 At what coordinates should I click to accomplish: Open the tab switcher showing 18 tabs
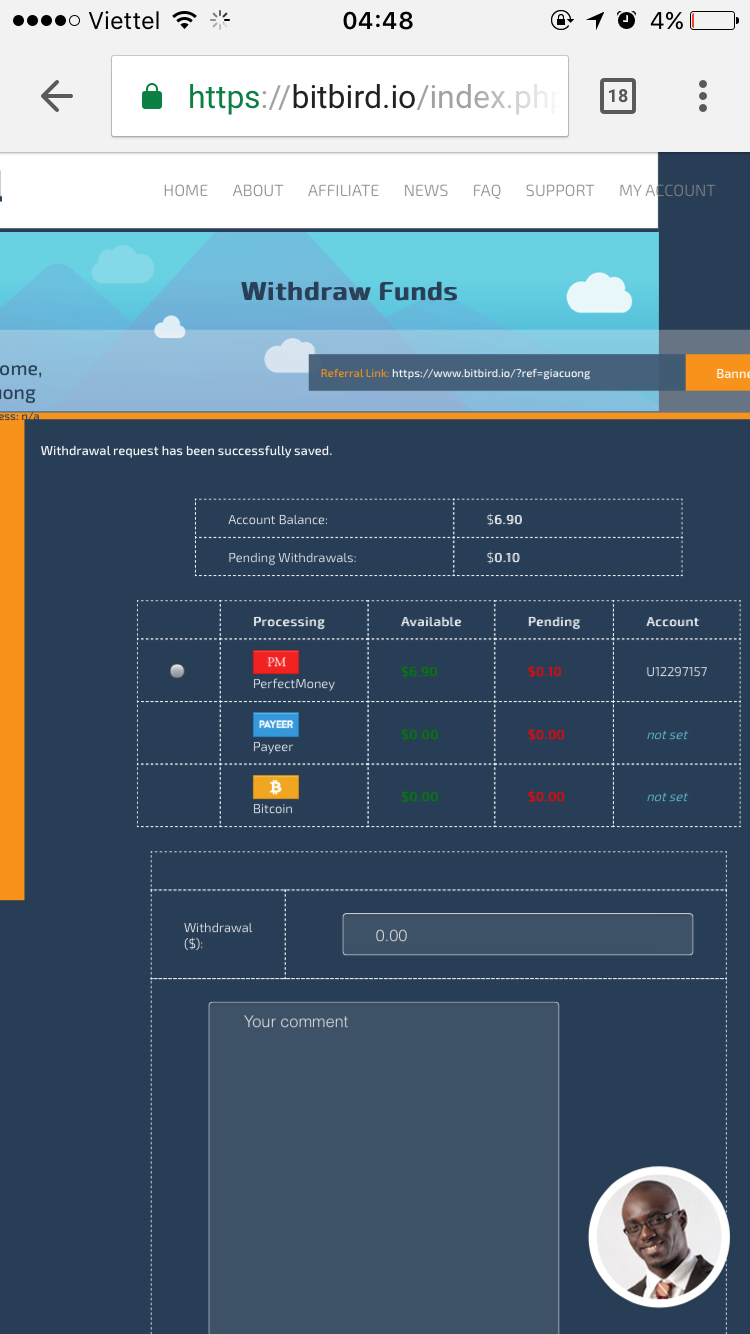tap(618, 96)
